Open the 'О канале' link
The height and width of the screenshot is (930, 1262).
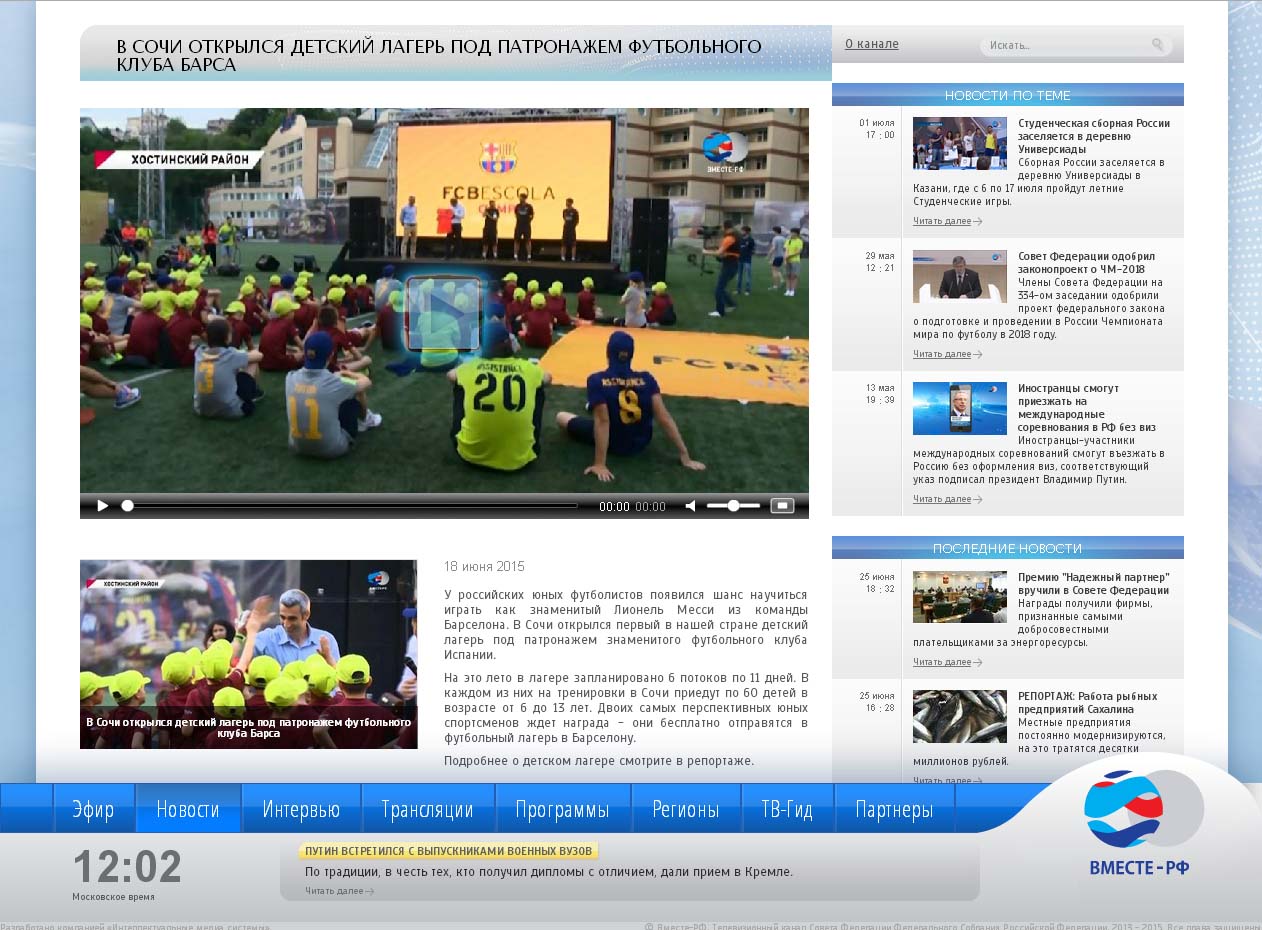tap(872, 44)
